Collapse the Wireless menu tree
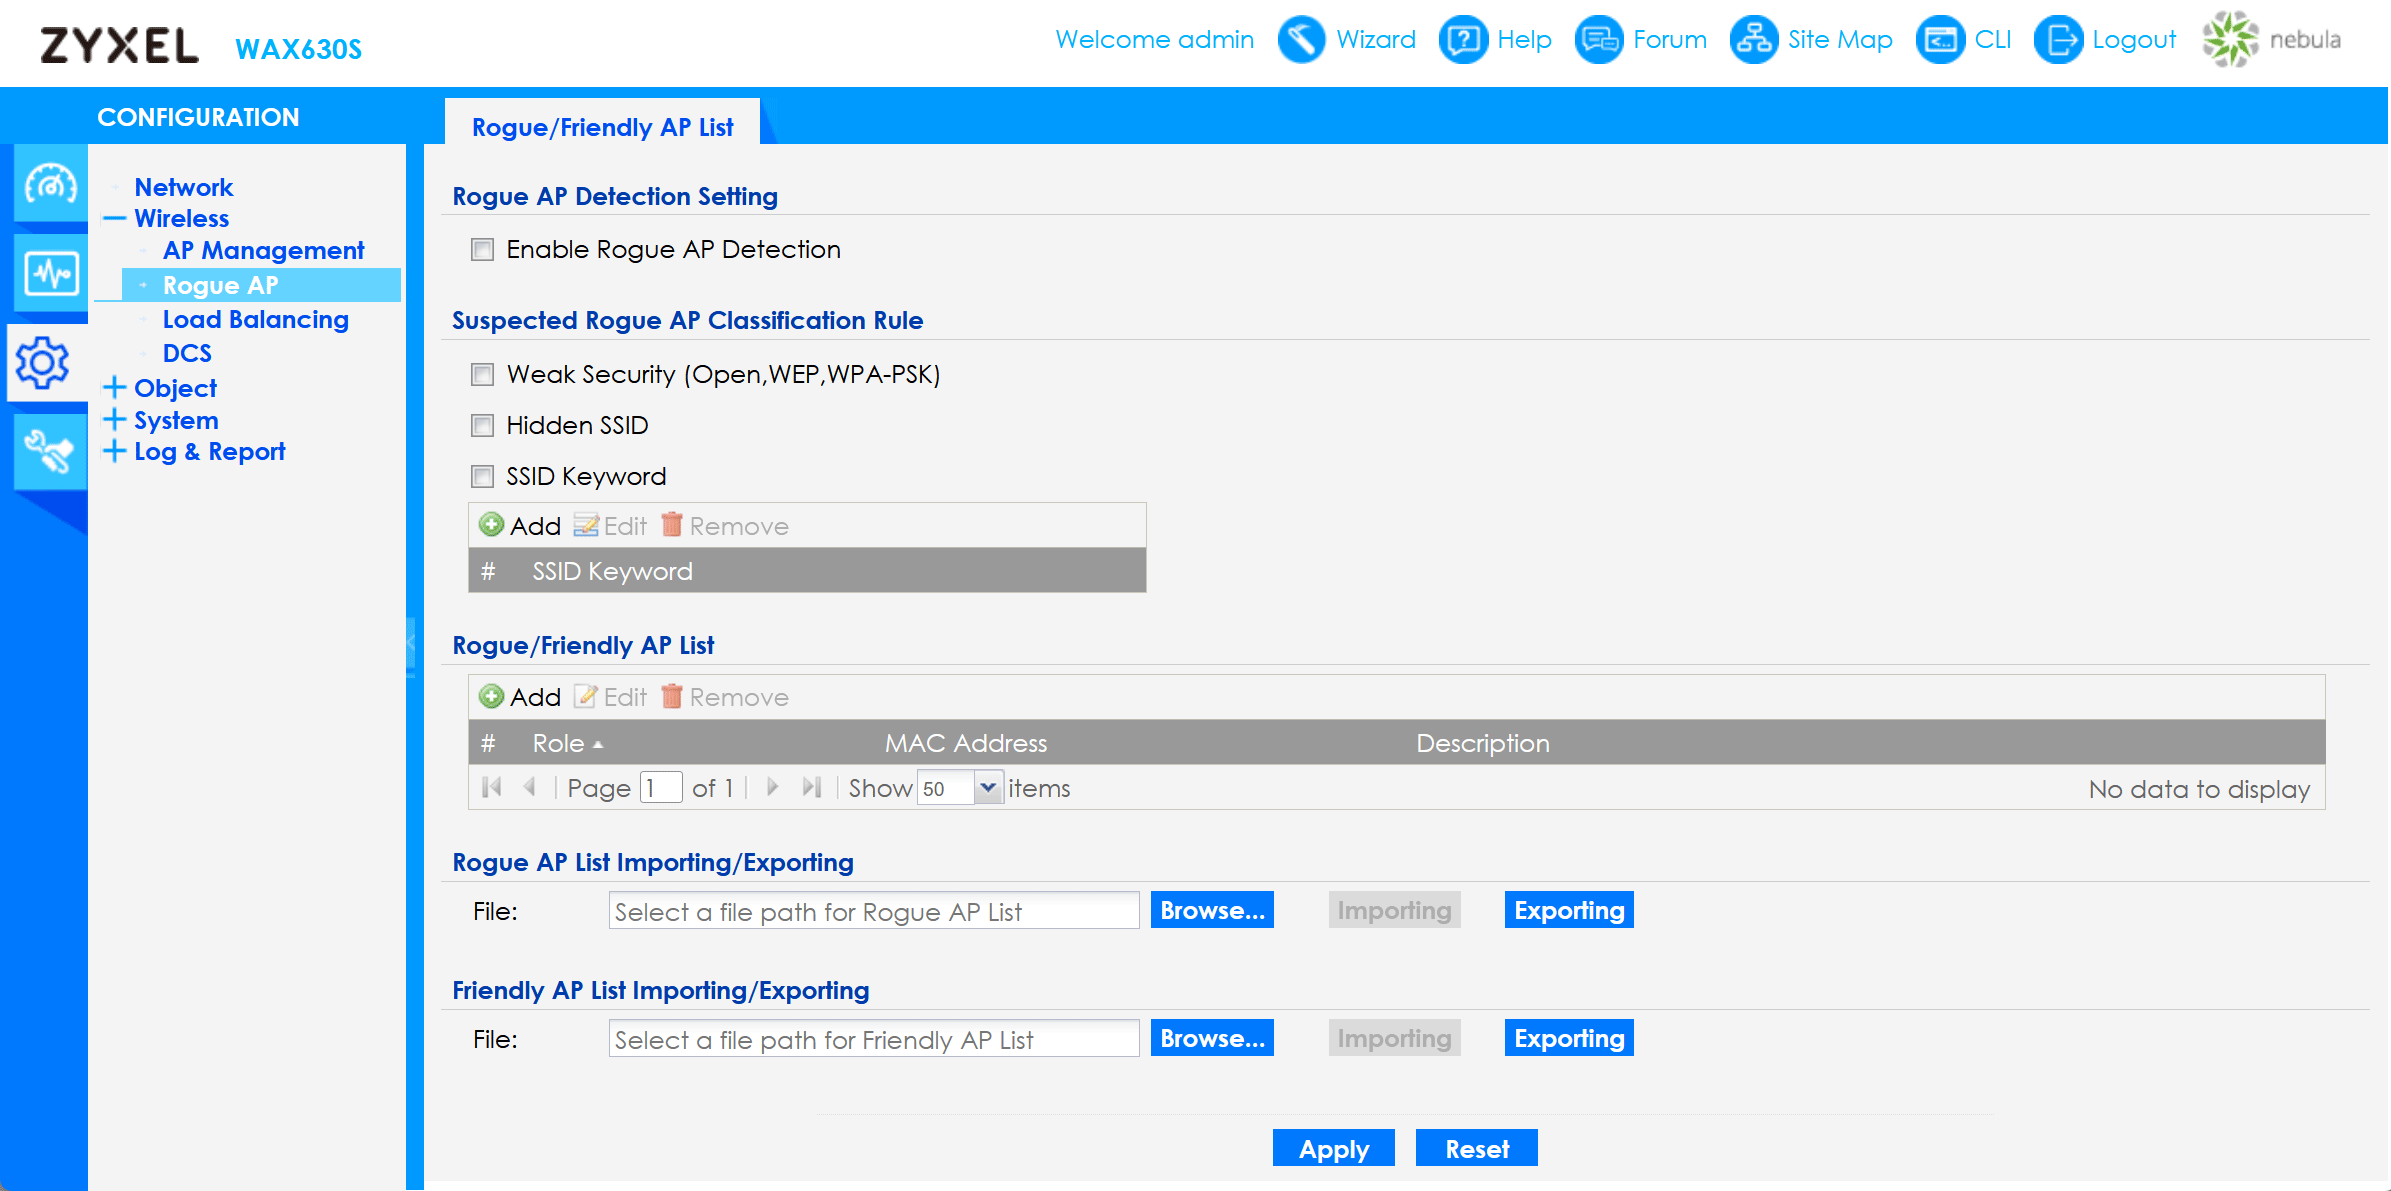The height and width of the screenshot is (1191, 2391). click(x=115, y=219)
